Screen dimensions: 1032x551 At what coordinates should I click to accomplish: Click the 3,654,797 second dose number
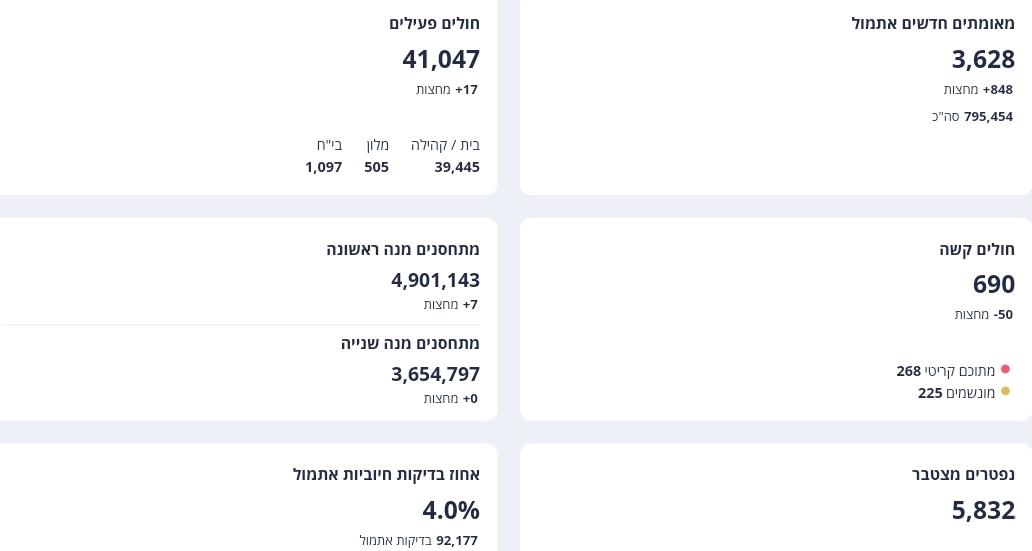click(x=435, y=374)
